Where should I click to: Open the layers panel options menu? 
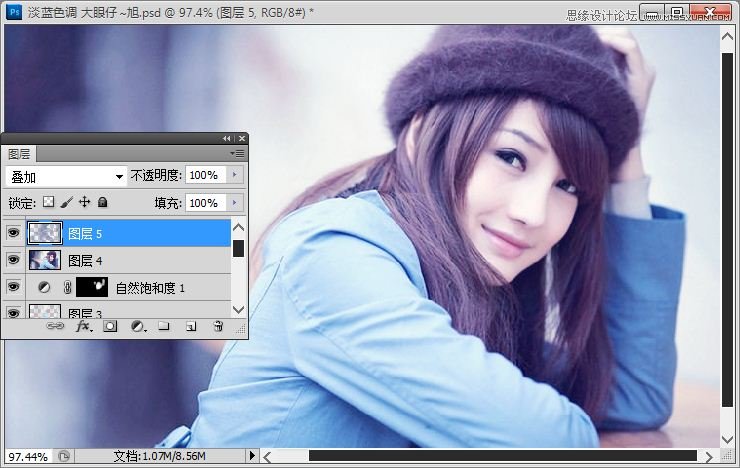pyautogui.click(x=237, y=153)
